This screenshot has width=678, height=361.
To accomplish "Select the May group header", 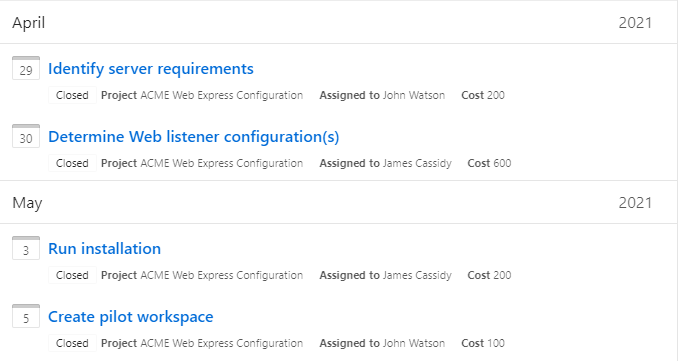I will click(339, 202).
